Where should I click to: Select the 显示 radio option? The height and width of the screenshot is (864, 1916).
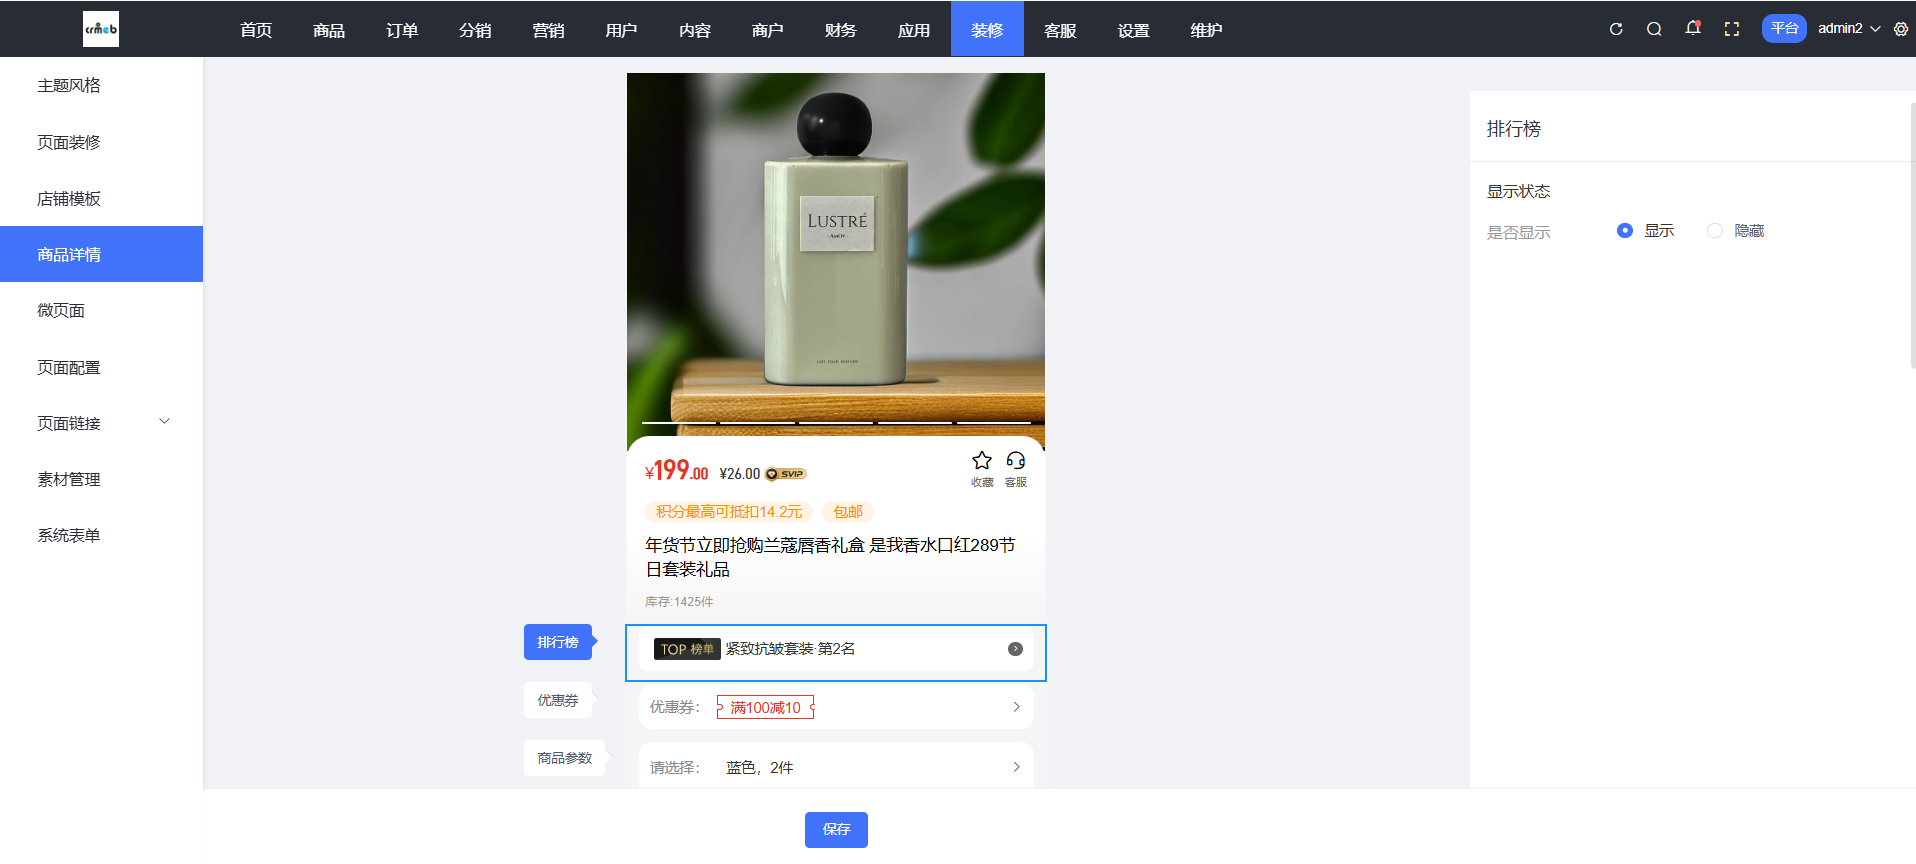coord(1625,231)
